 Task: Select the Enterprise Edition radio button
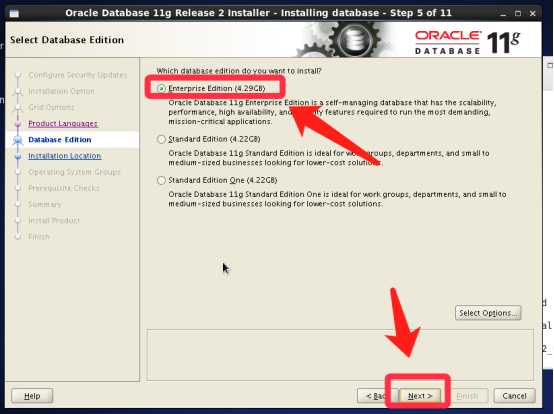161,88
